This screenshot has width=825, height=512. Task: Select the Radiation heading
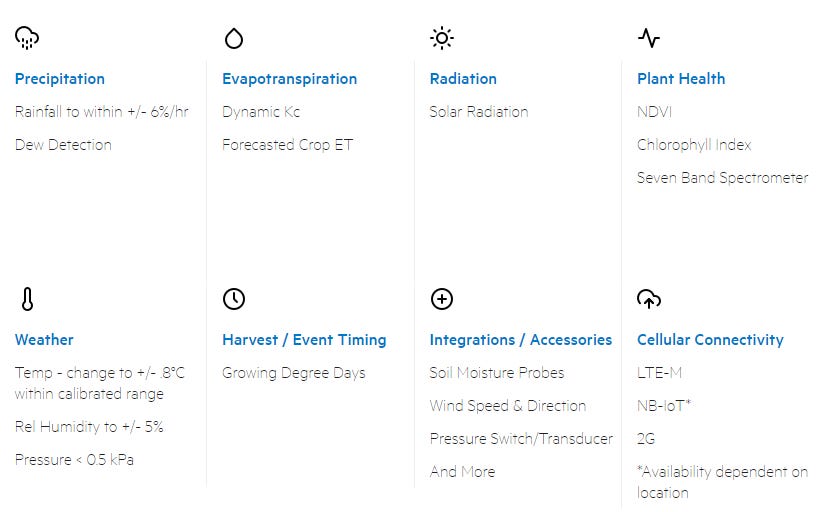(463, 79)
